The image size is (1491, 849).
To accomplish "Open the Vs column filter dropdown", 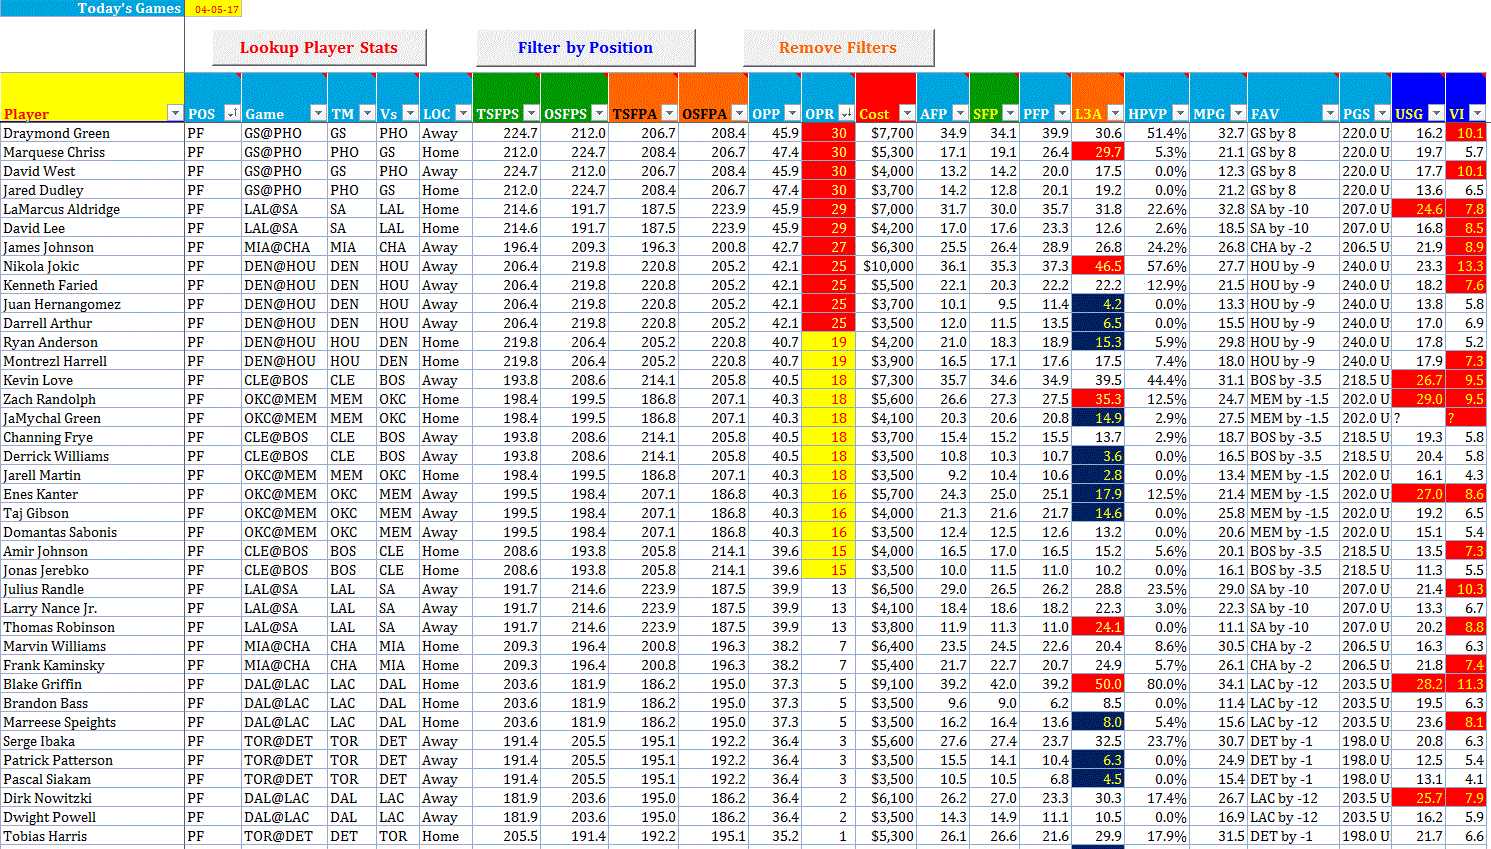I will pos(410,113).
